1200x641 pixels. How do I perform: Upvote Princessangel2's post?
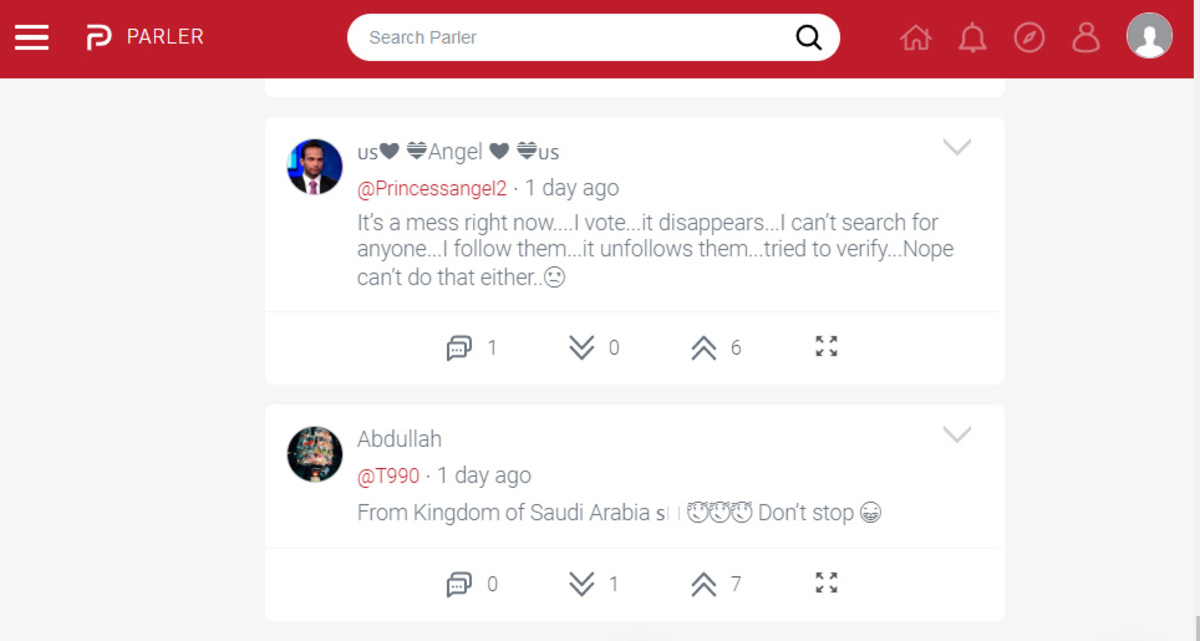point(704,348)
